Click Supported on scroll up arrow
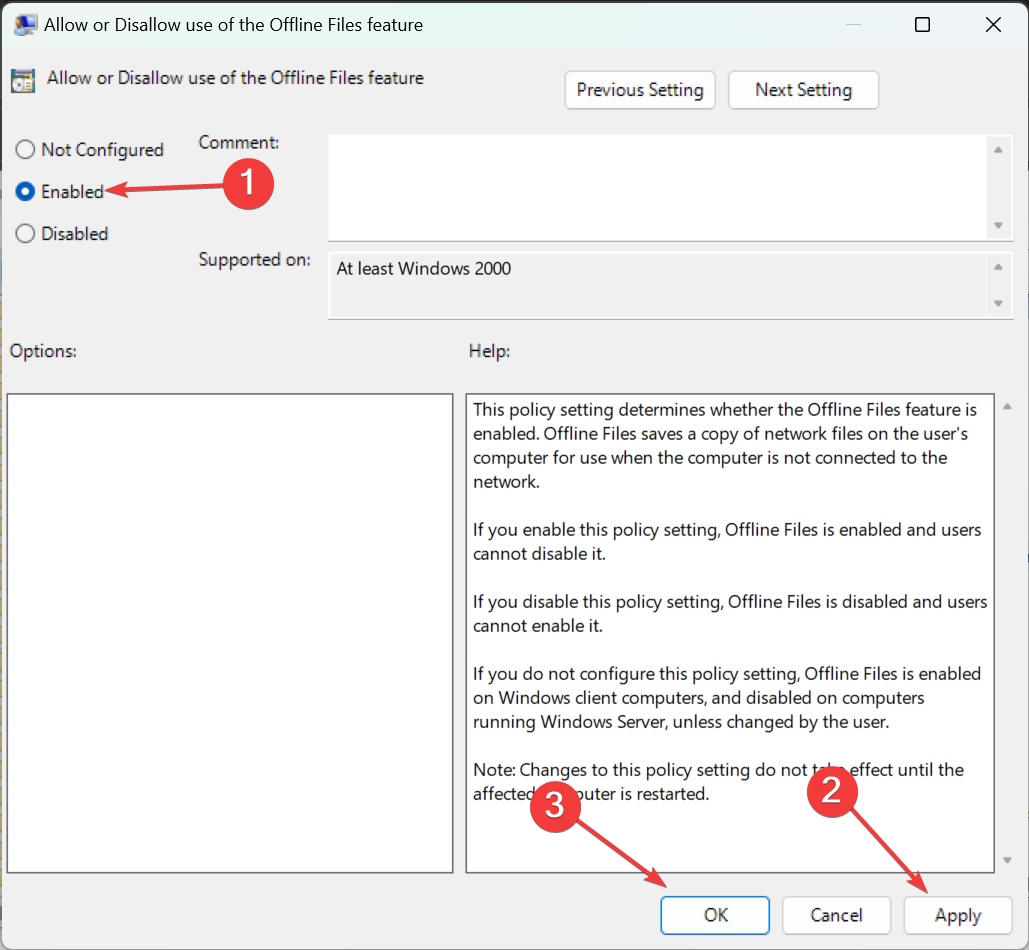 click(x=998, y=266)
